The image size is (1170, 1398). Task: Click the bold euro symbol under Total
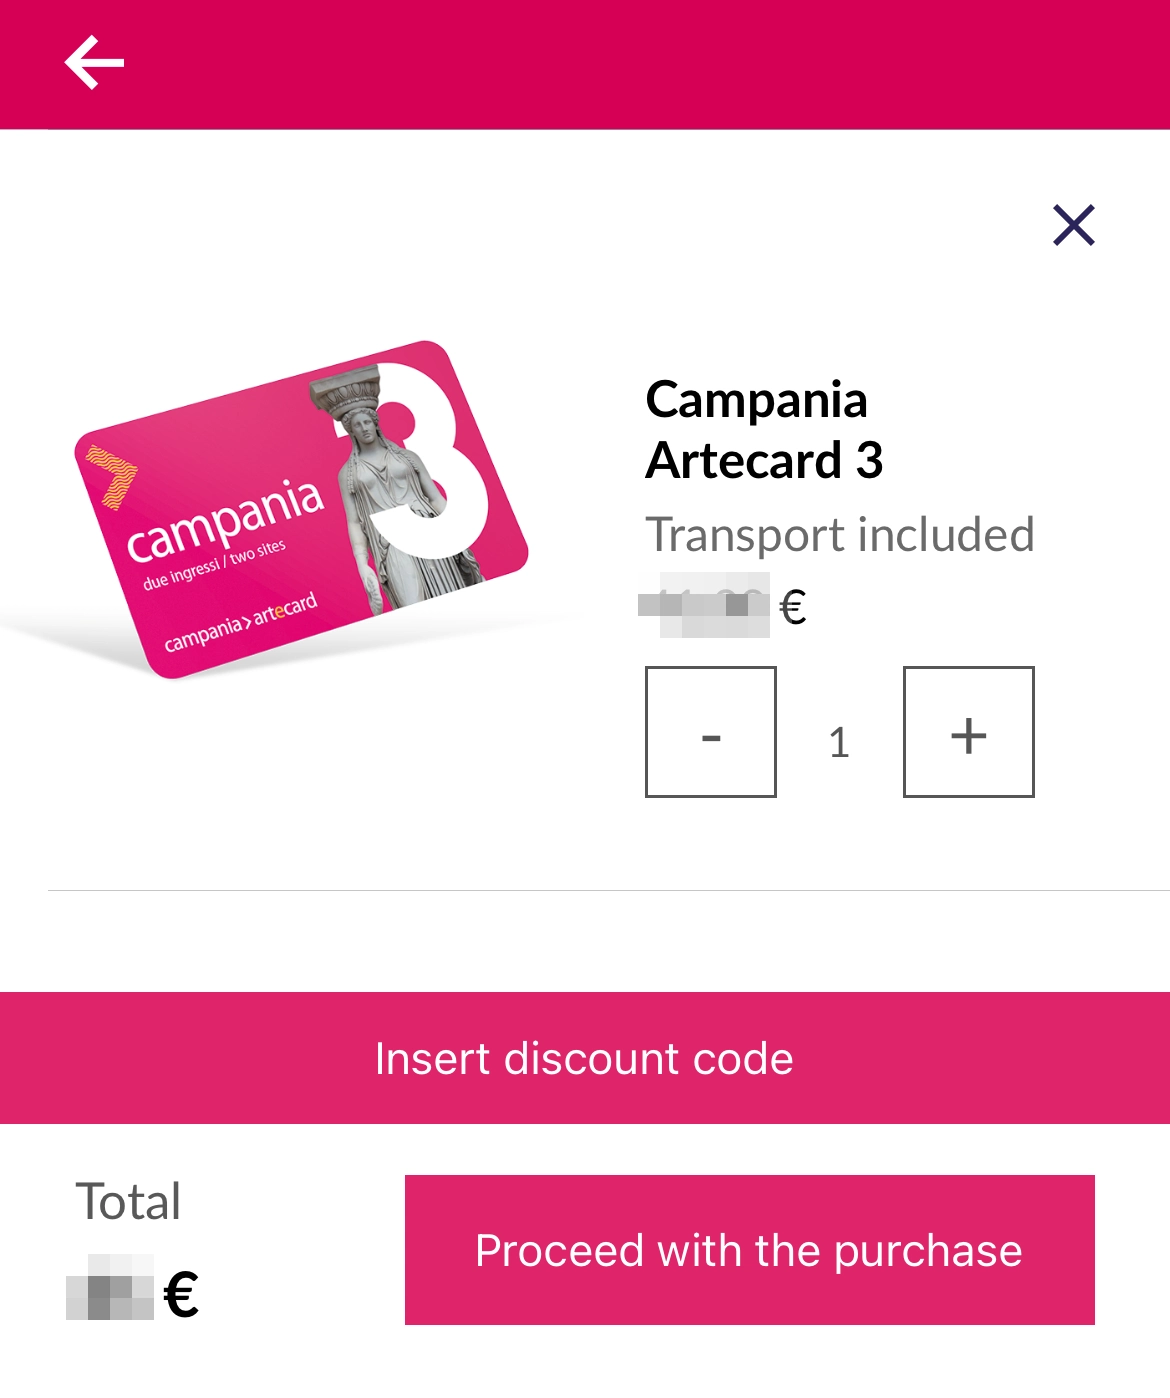181,1294
